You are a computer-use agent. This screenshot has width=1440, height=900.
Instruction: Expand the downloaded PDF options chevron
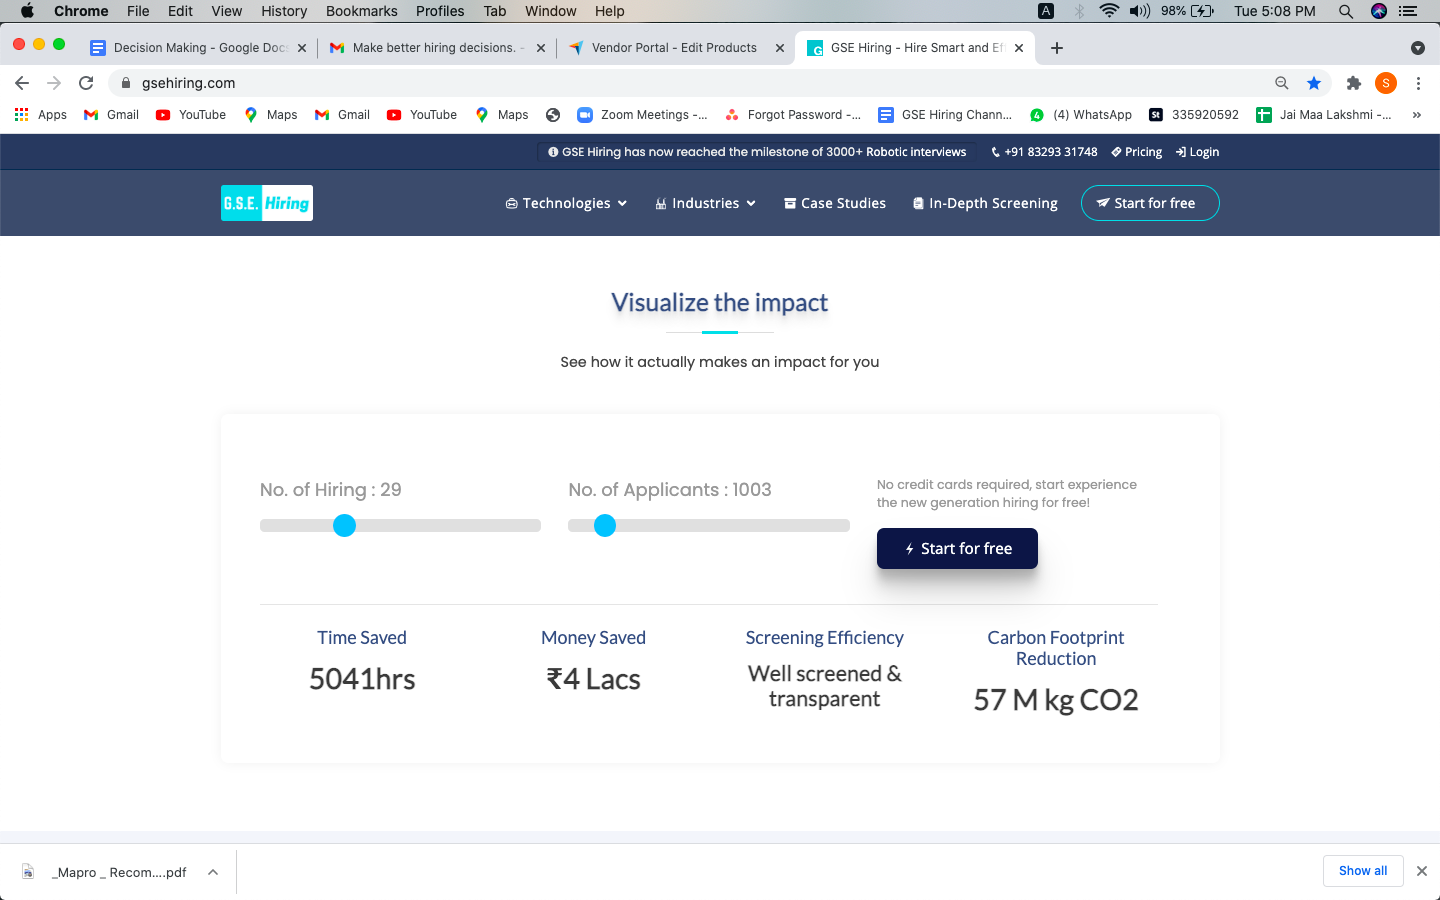(212, 871)
